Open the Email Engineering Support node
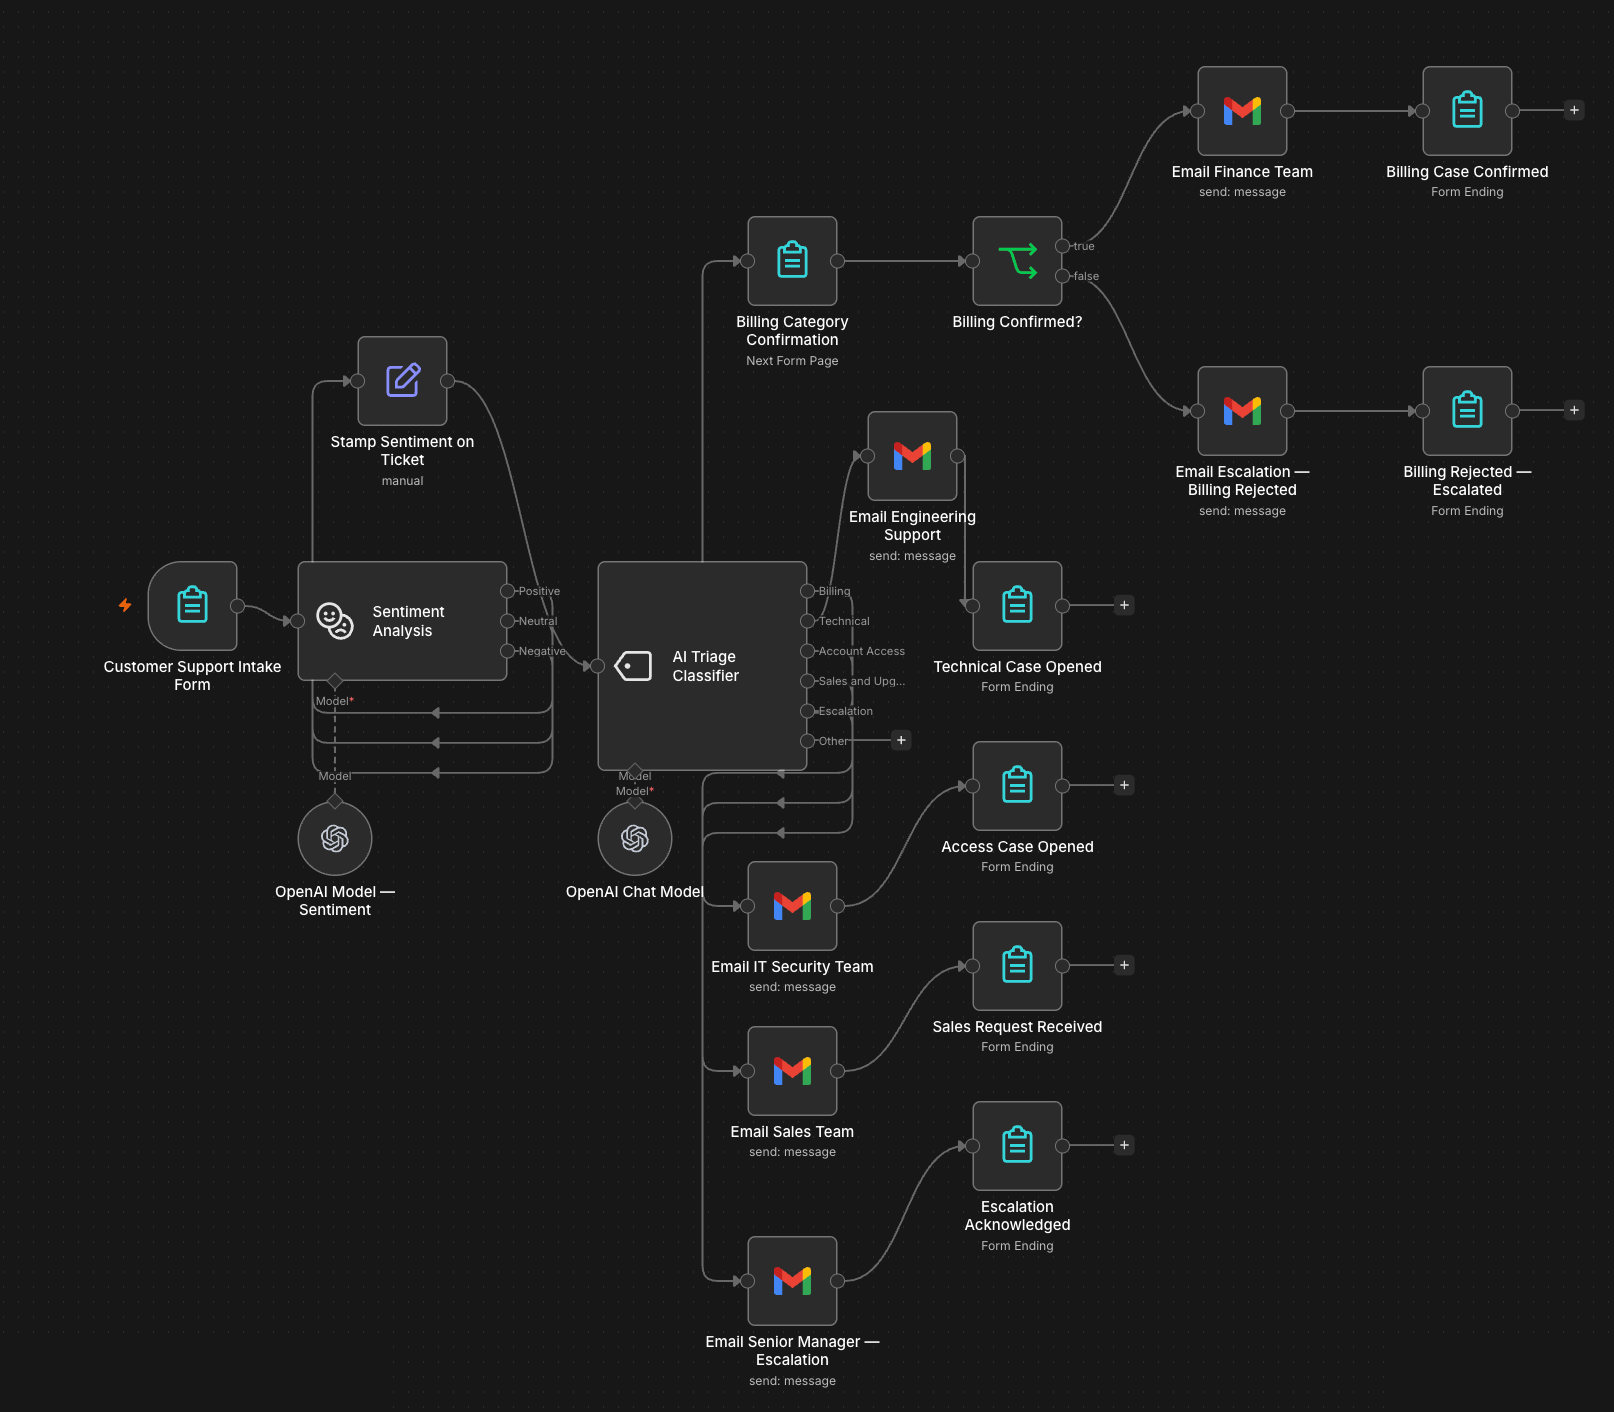The height and width of the screenshot is (1412, 1614). point(912,456)
